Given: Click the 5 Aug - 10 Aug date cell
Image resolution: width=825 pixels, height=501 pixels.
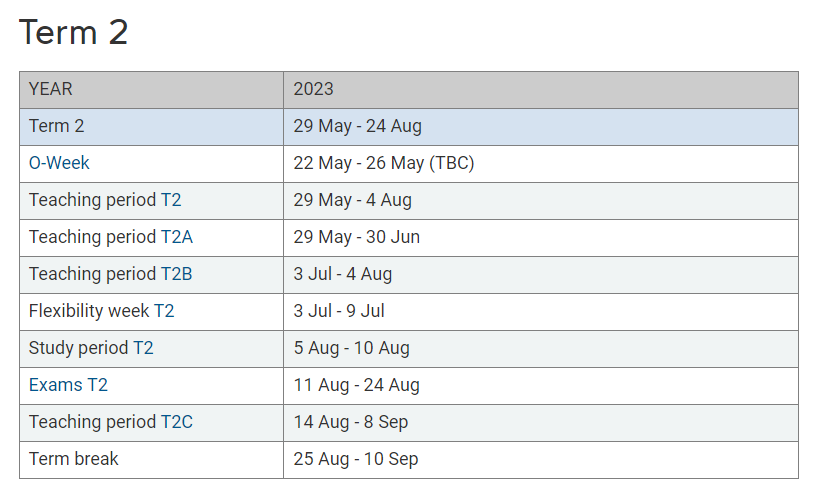Looking at the screenshot, I should (x=541, y=348).
